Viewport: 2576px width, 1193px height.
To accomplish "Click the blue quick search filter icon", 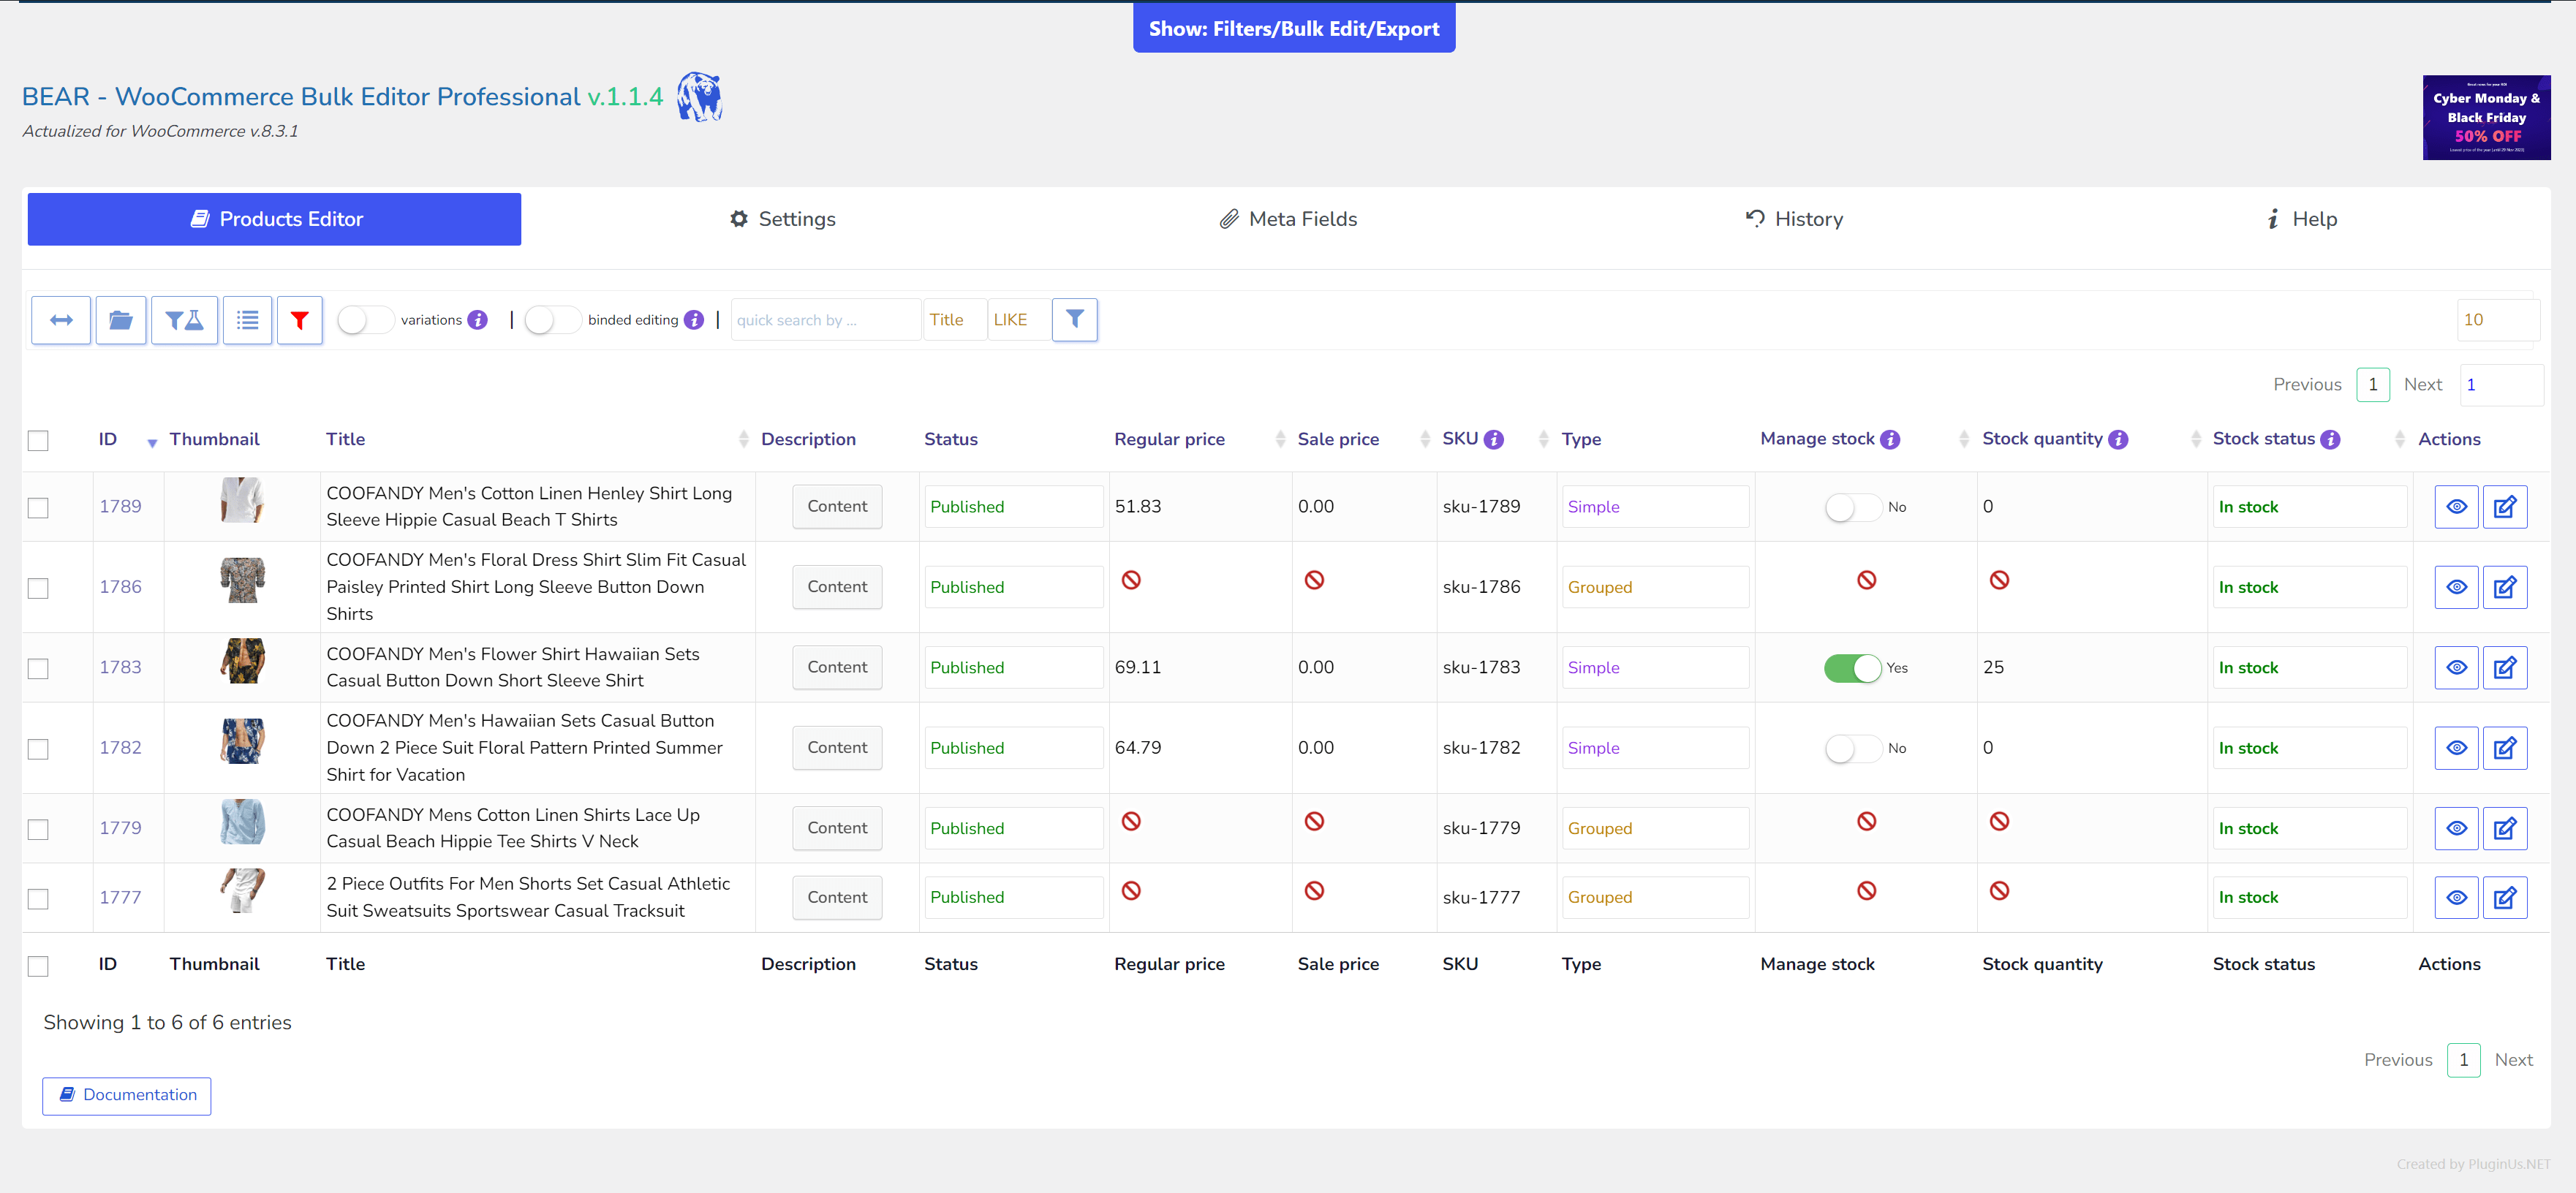I will [1074, 319].
